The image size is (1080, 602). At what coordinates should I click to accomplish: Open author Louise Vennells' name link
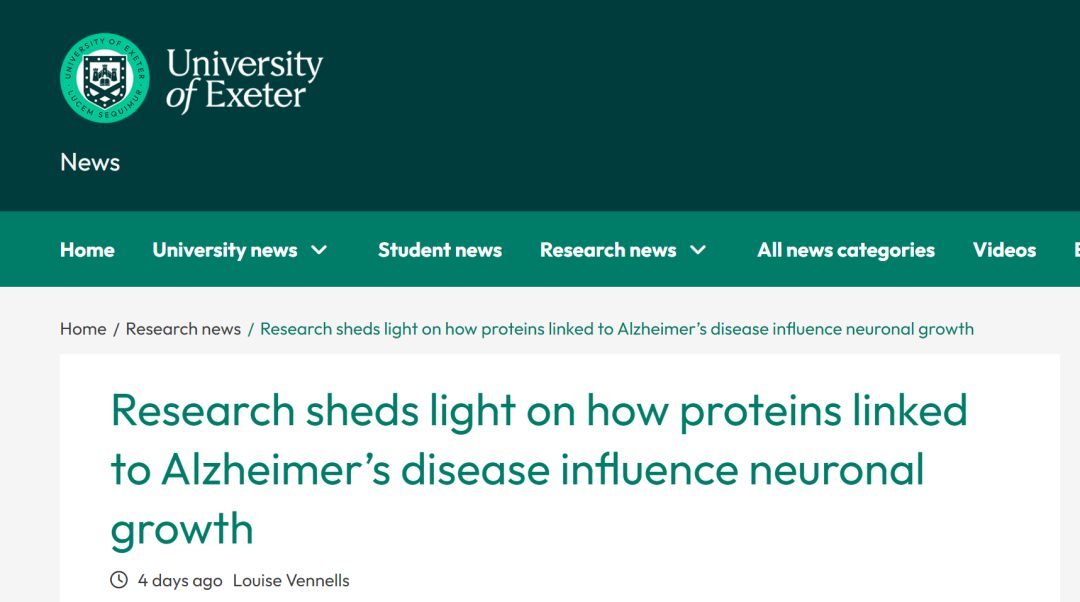coord(291,580)
